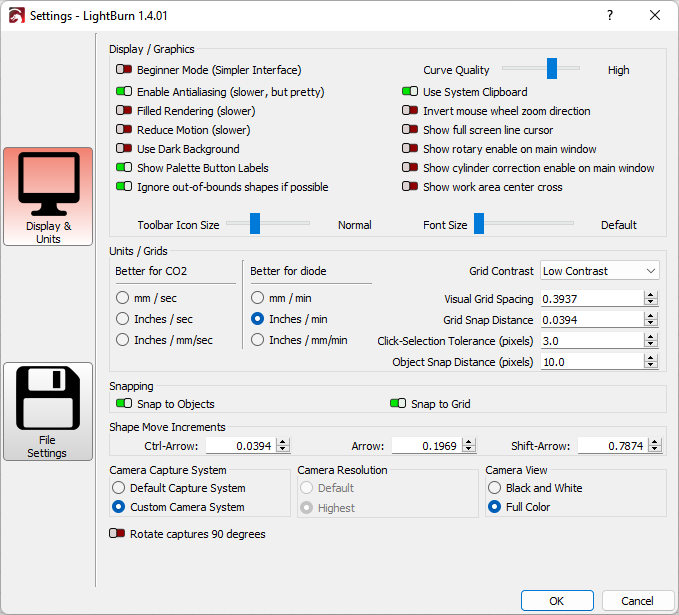
Task: Click the Font Size slider handle
Action: pos(479,223)
